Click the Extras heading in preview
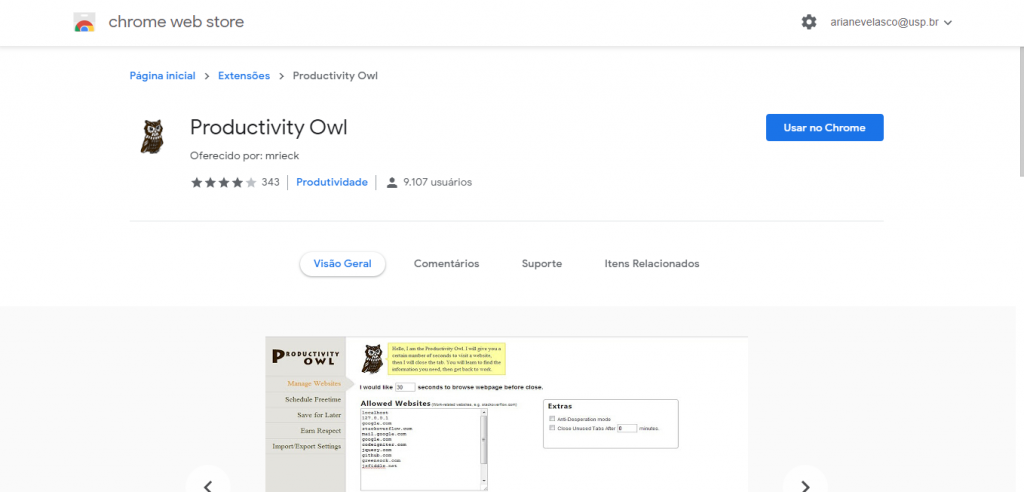The image size is (1024, 492). tap(560, 406)
